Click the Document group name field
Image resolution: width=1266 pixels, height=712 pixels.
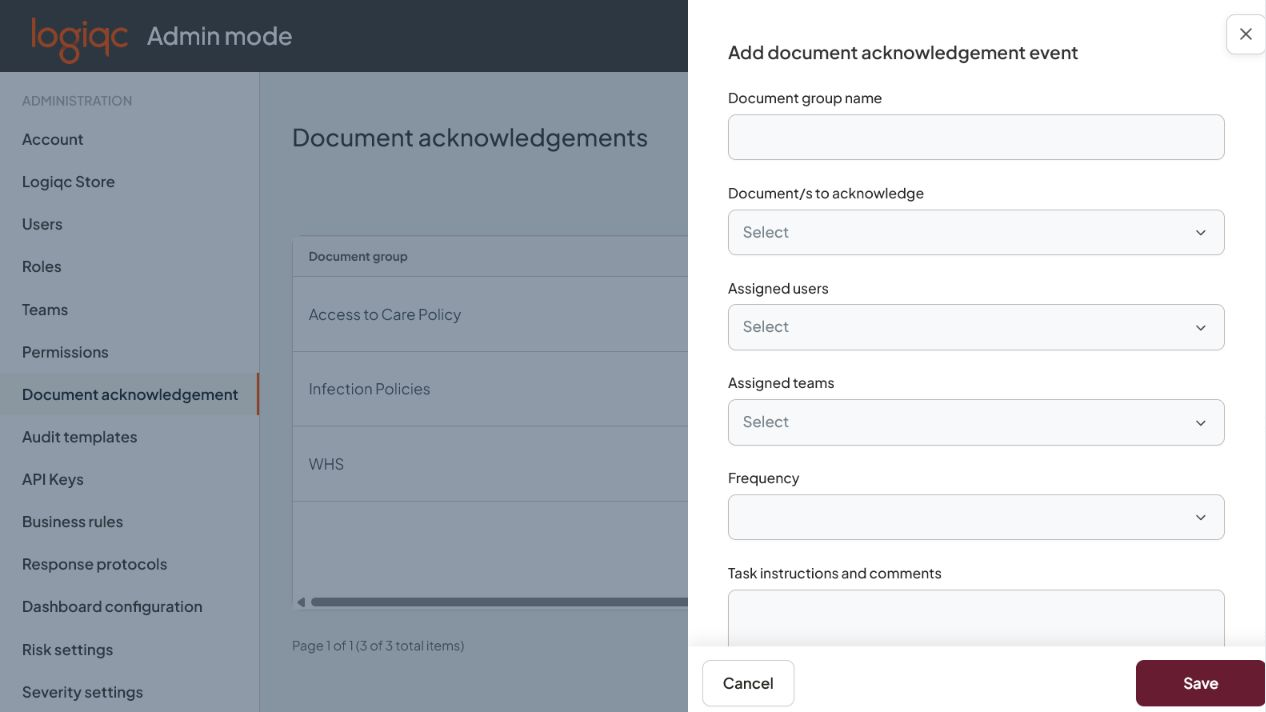[976, 137]
